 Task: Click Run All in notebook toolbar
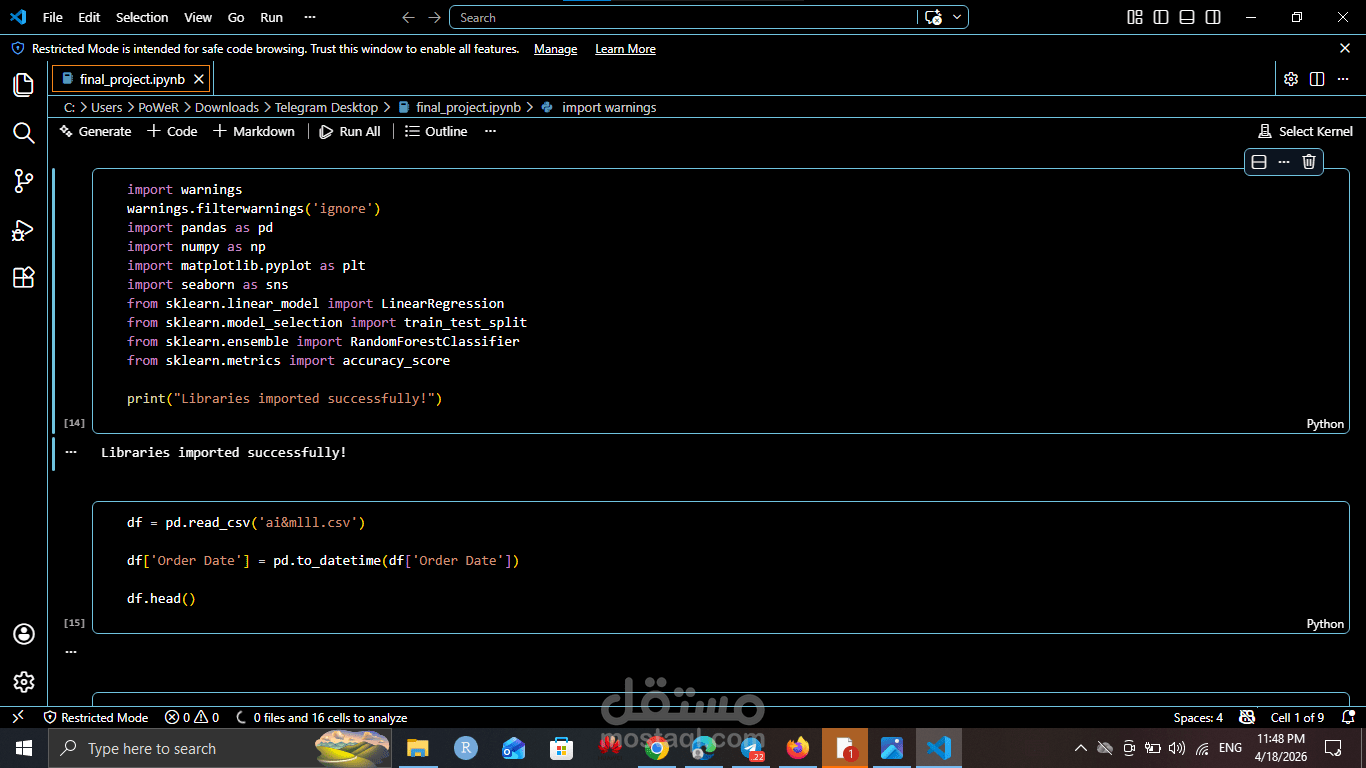pos(350,131)
